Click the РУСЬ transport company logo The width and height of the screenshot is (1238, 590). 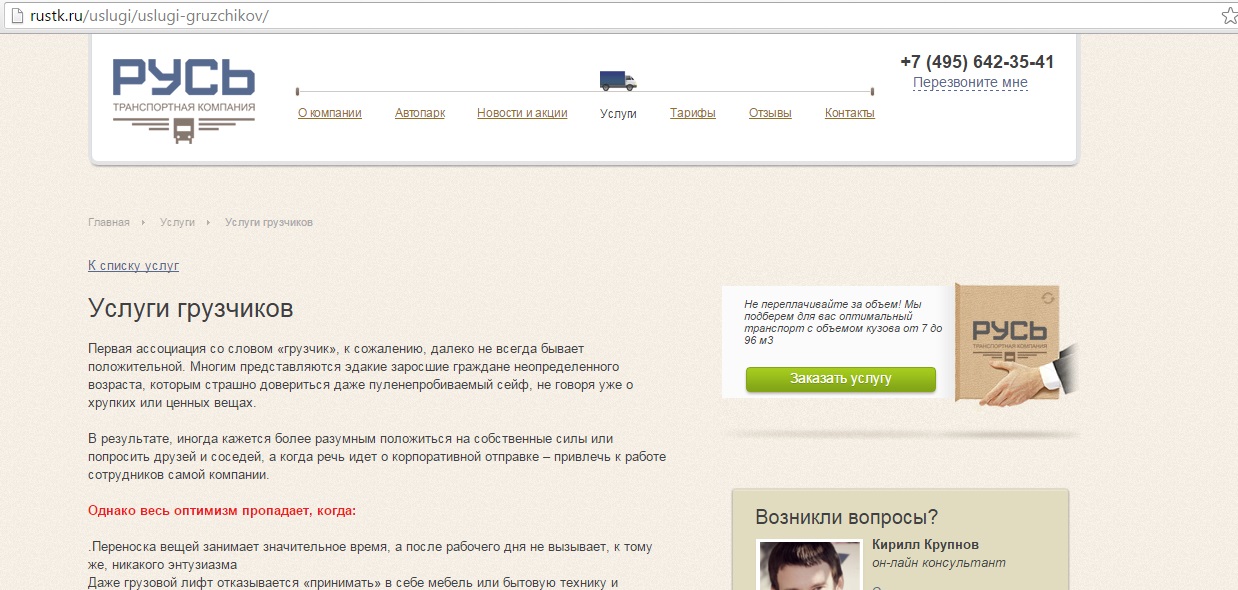point(184,102)
